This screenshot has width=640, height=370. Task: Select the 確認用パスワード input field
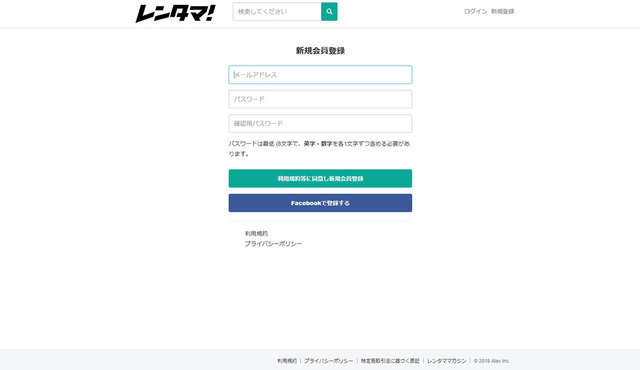click(x=320, y=124)
